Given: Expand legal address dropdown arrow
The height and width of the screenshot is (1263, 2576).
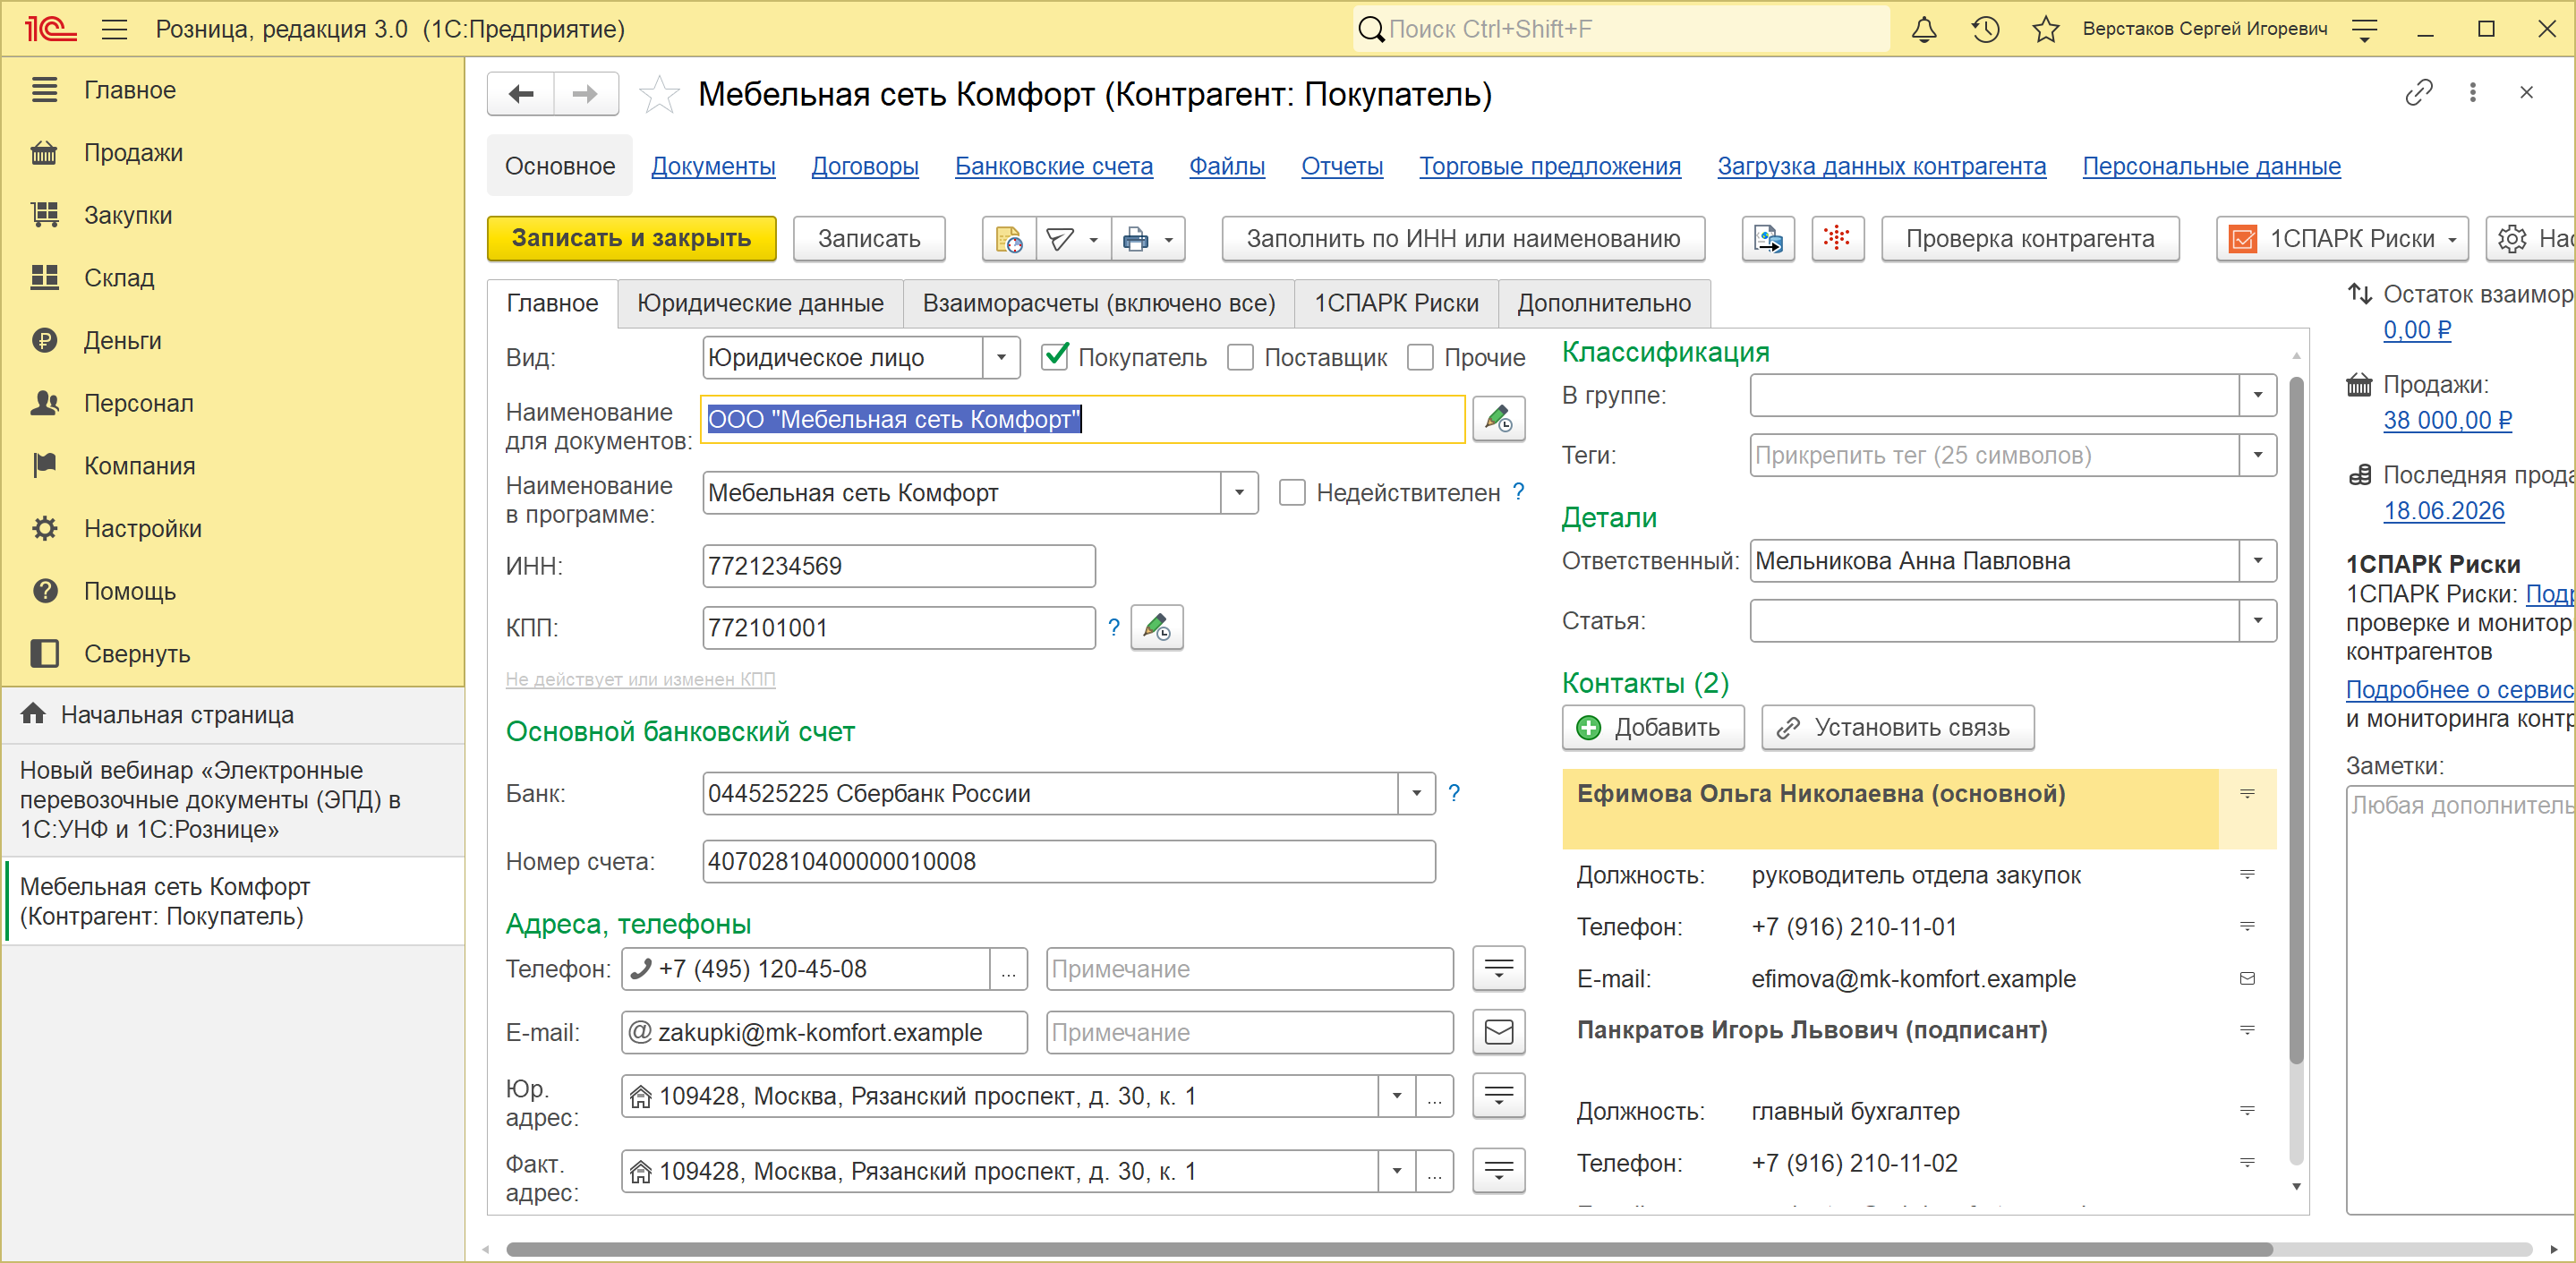Looking at the screenshot, I should pyautogui.click(x=1397, y=1096).
